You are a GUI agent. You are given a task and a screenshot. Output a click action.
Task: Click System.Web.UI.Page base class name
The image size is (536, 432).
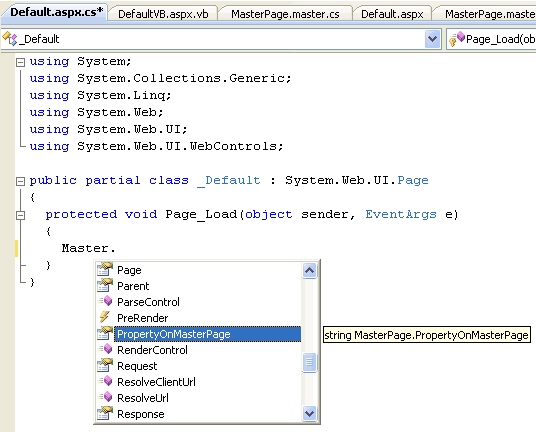tap(357, 180)
